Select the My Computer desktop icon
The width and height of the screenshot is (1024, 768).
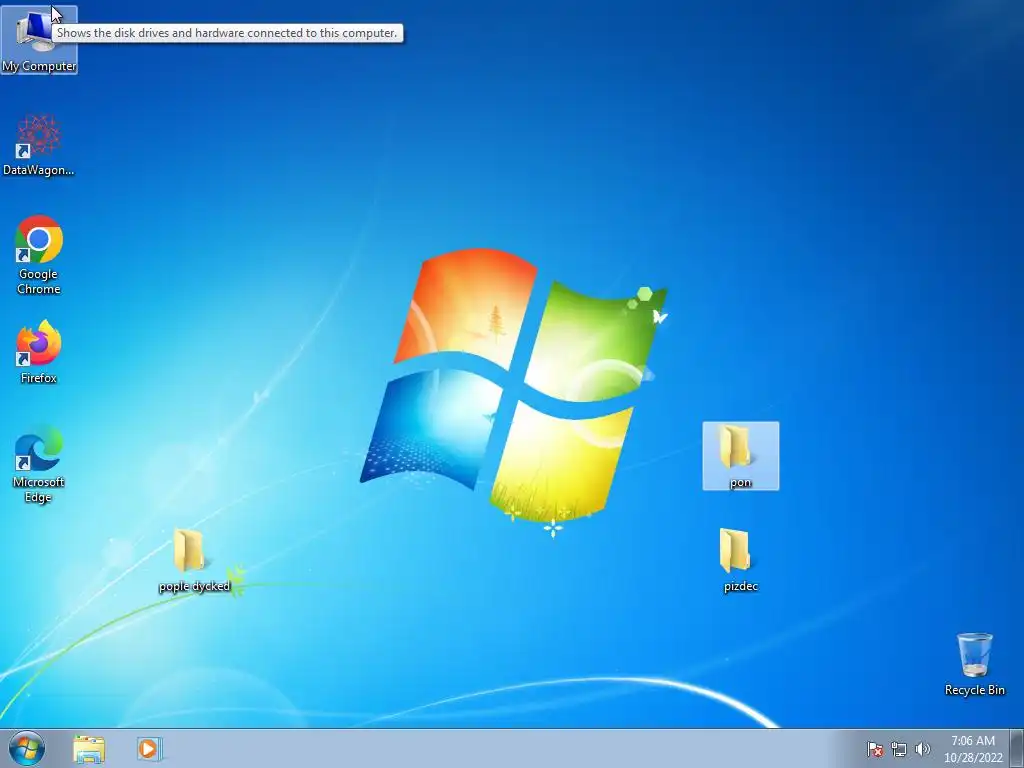(39, 40)
